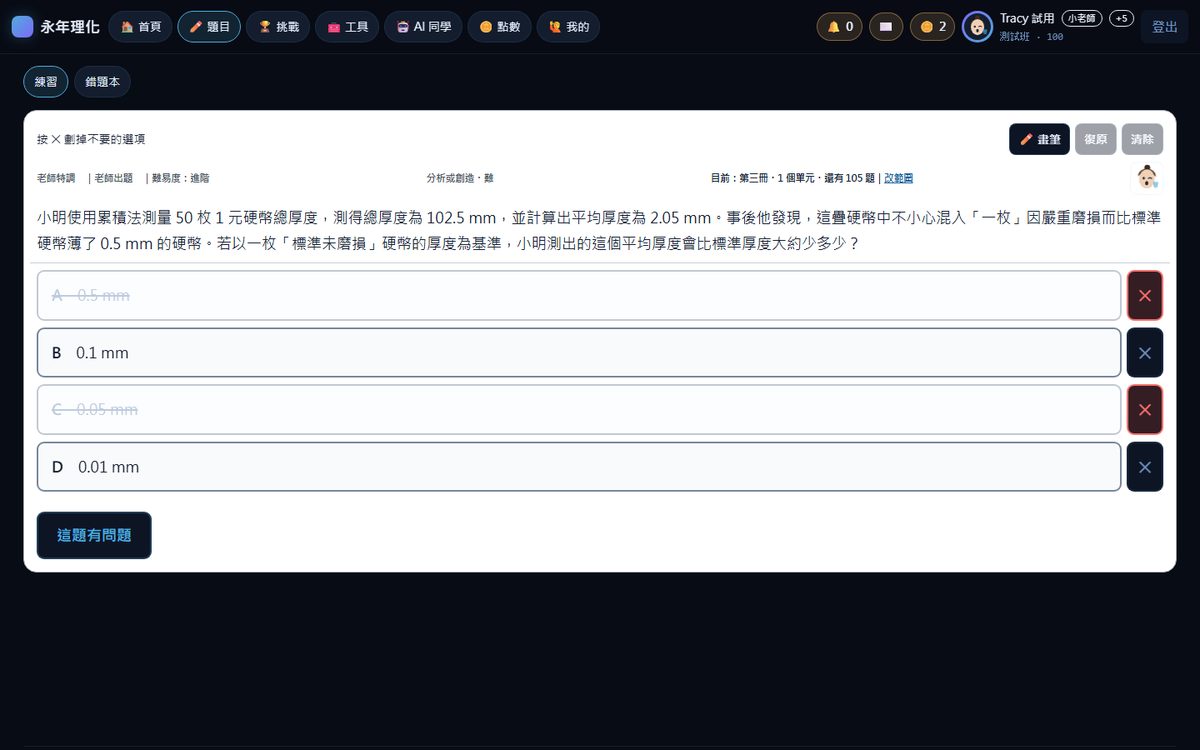Open the mail envelope icon
Image resolution: width=1200 pixels, height=750 pixels.
886,27
